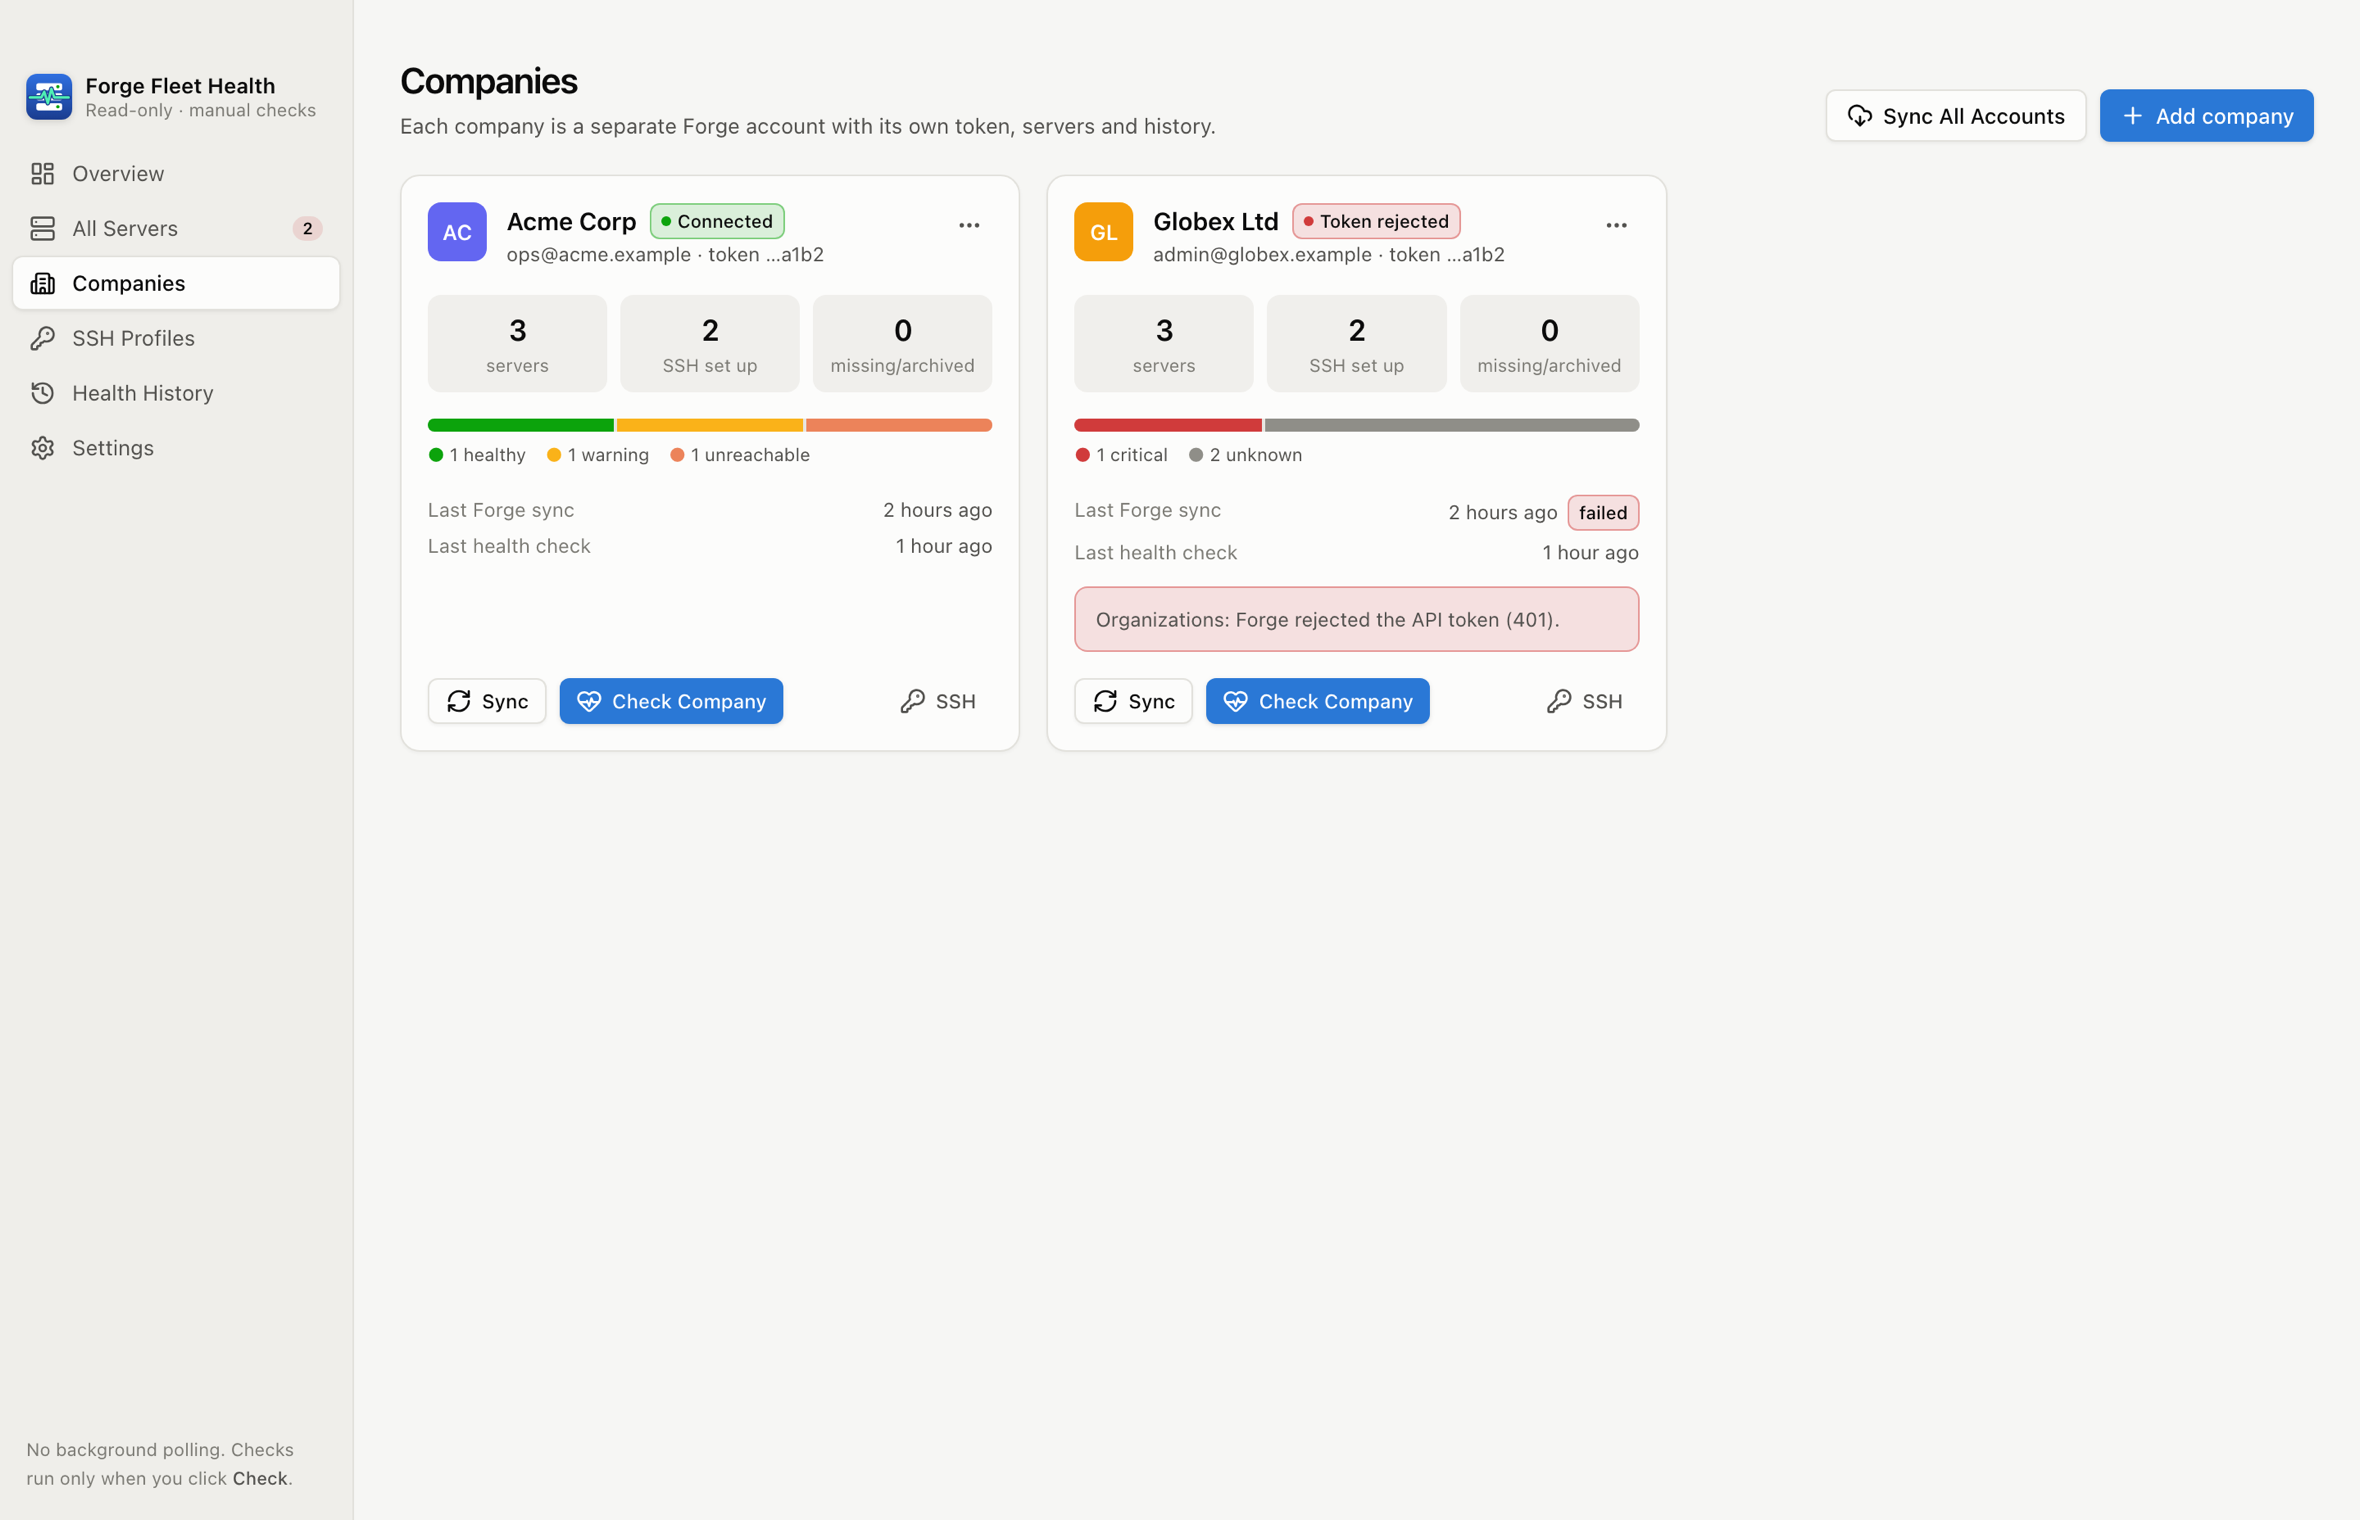Click the Forge Fleet Health app logo
Screen dimensions: 2360x1520
[49, 97]
